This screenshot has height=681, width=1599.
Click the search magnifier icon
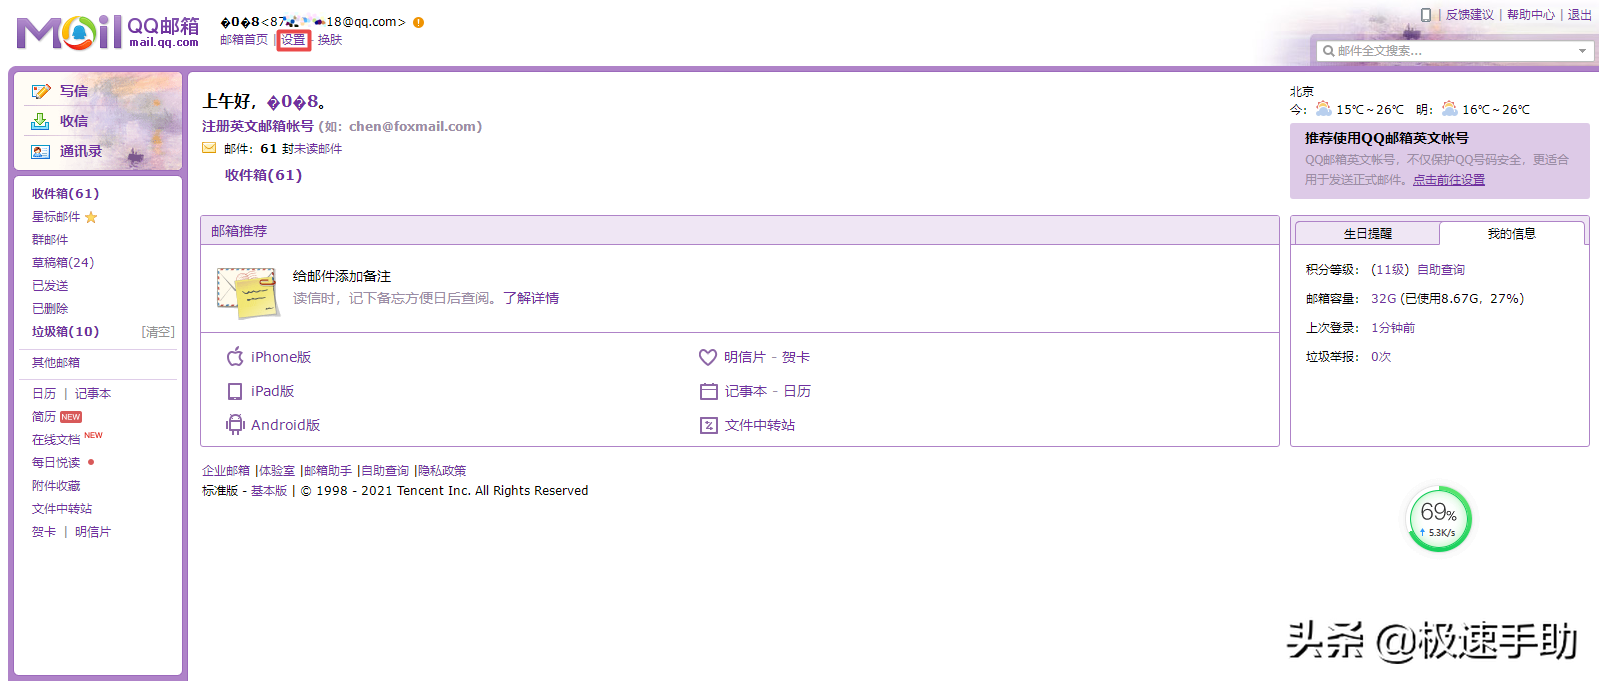1328,51
